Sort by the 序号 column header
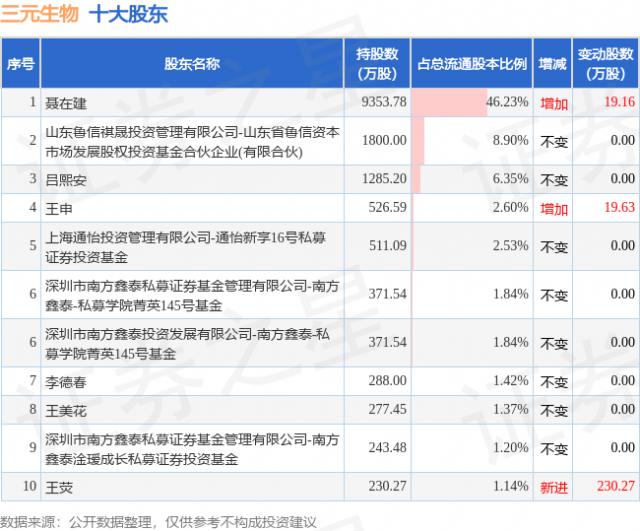The height and width of the screenshot is (531, 640). [20, 64]
